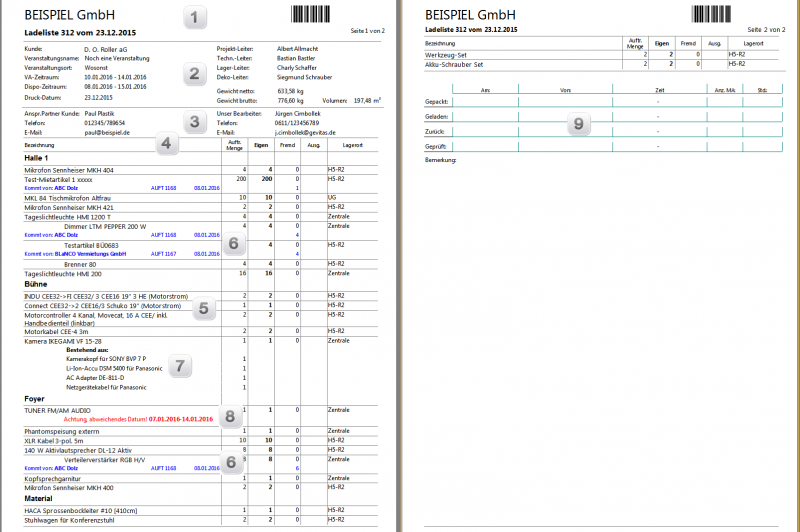The image size is (800, 532).
Task: Select the "Seite 1 von 2" page indicator
Action: coord(367,31)
